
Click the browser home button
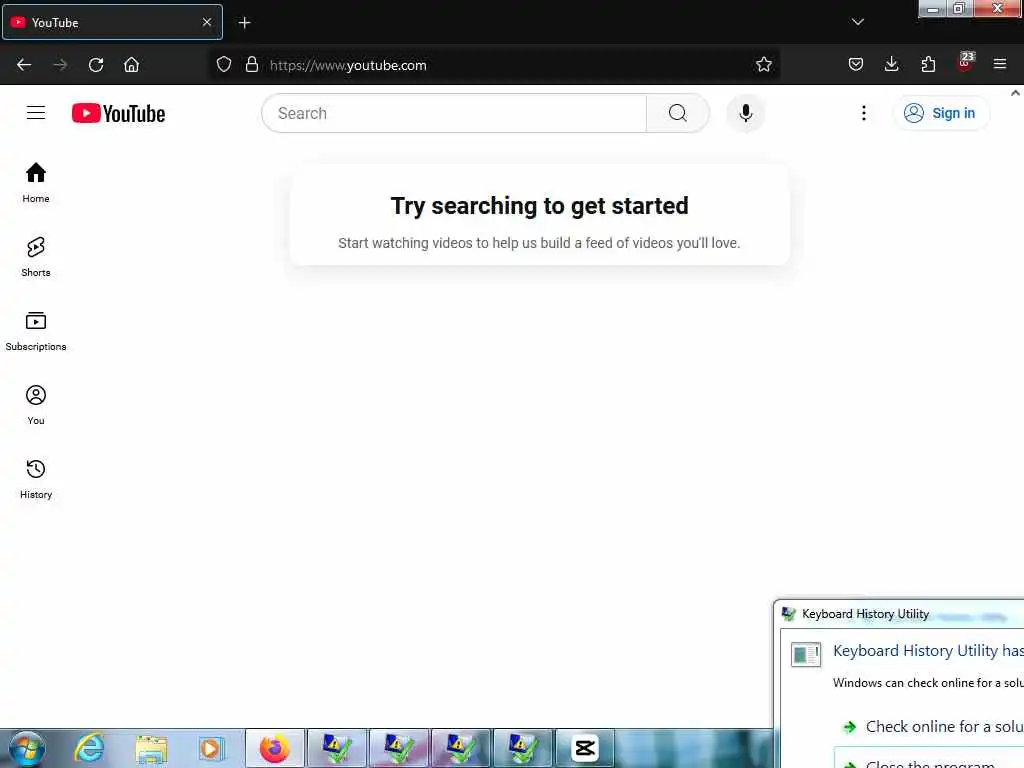pos(131,65)
